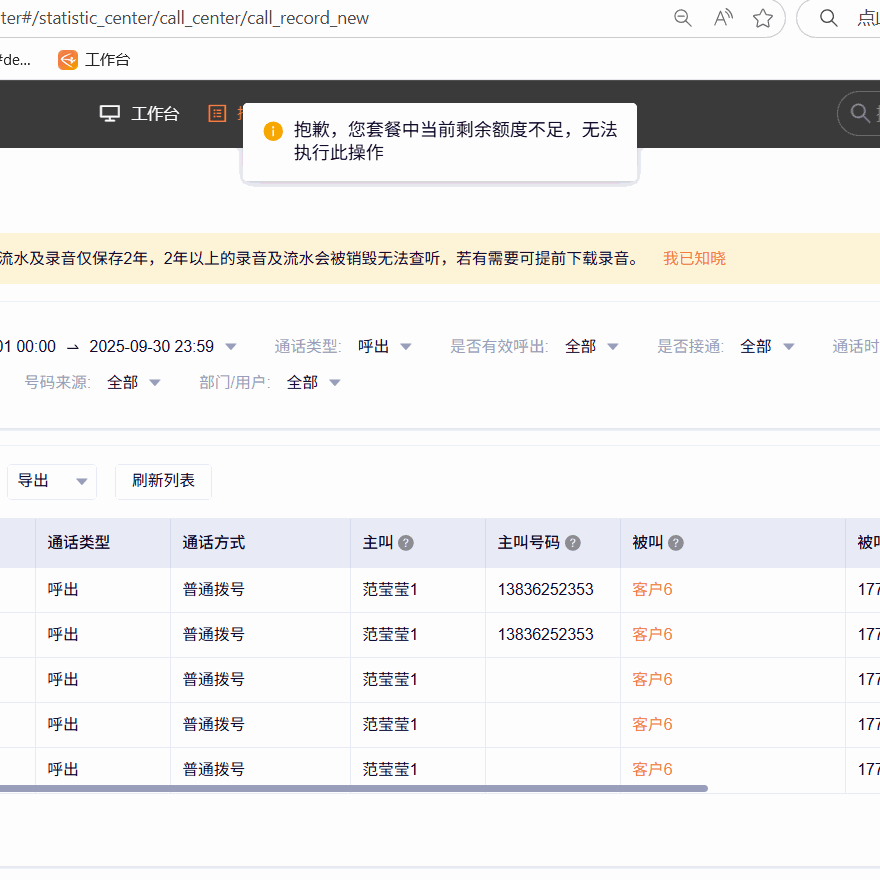Open the browser zoom-out icon
880x880 pixels.
[682, 18]
